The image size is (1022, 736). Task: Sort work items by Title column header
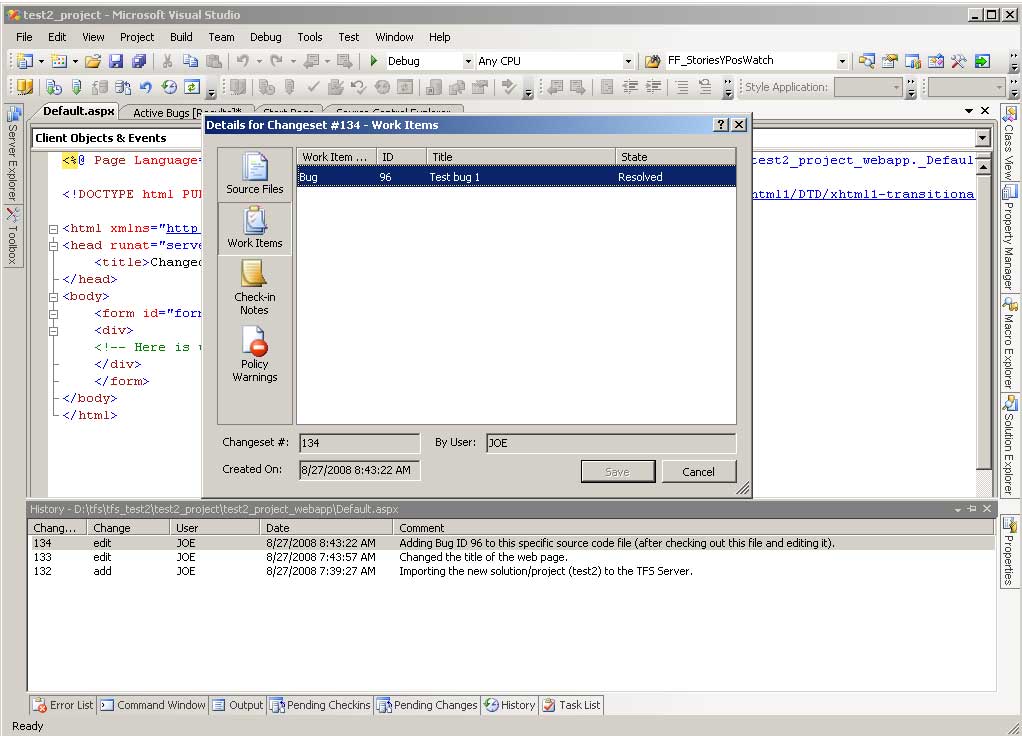(521, 156)
